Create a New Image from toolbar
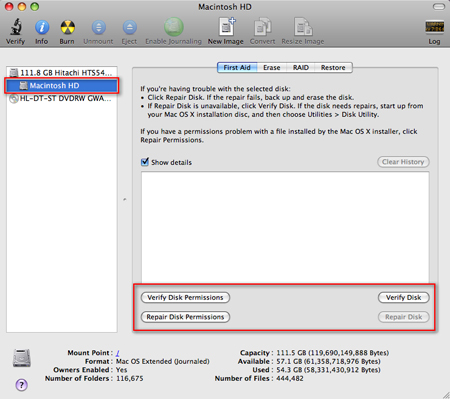450x399 pixels. (x=227, y=27)
